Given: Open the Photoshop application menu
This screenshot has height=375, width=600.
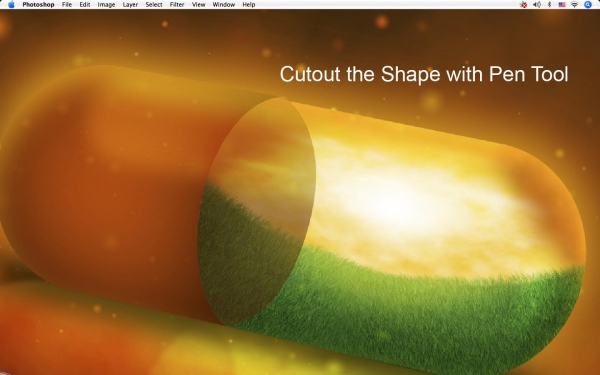Looking at the screenshot, I should (38, 5).
